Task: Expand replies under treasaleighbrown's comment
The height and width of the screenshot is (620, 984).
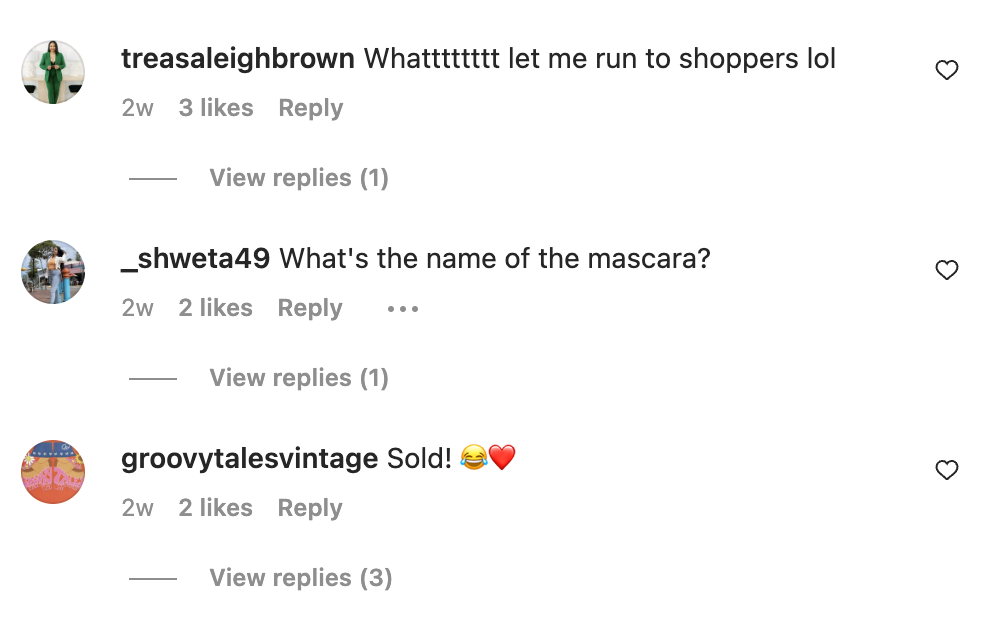Action: 298,178
